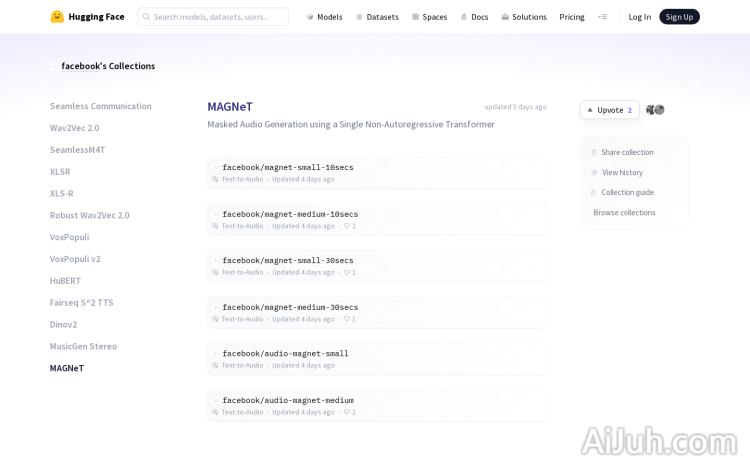Click the like heart on magnet-small-30secs
This screenshot has width=750, height=468.
(x=347, y=272)
